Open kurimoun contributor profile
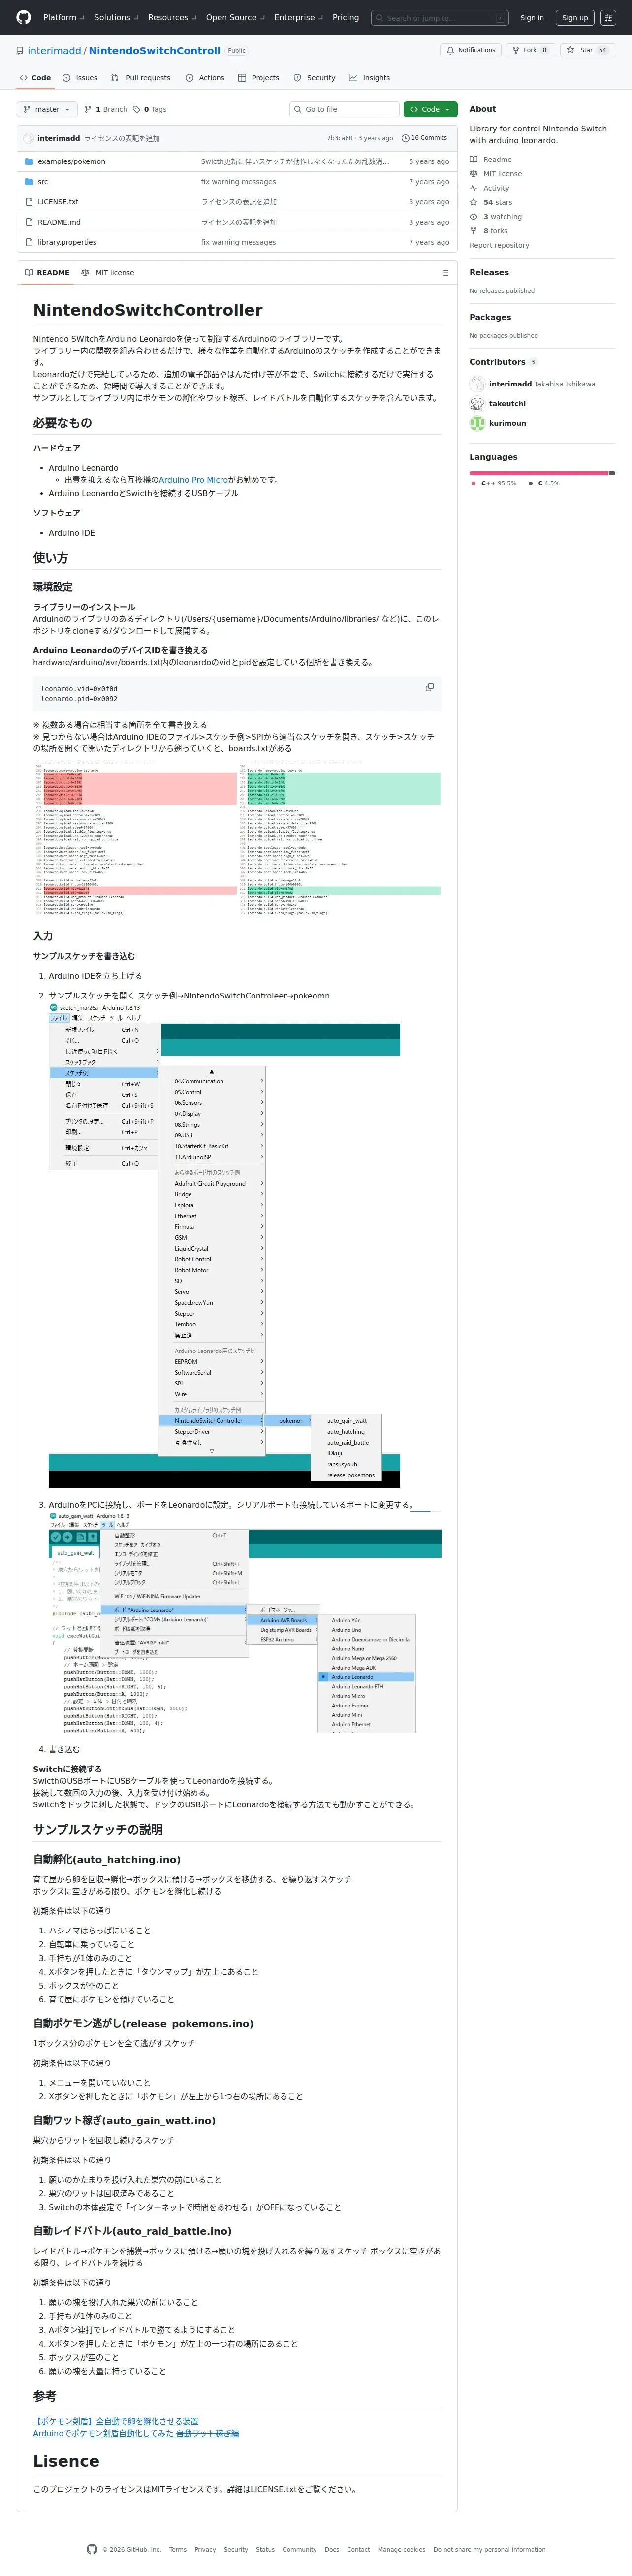Viewport: 632px width, 2576px height. 507,424
